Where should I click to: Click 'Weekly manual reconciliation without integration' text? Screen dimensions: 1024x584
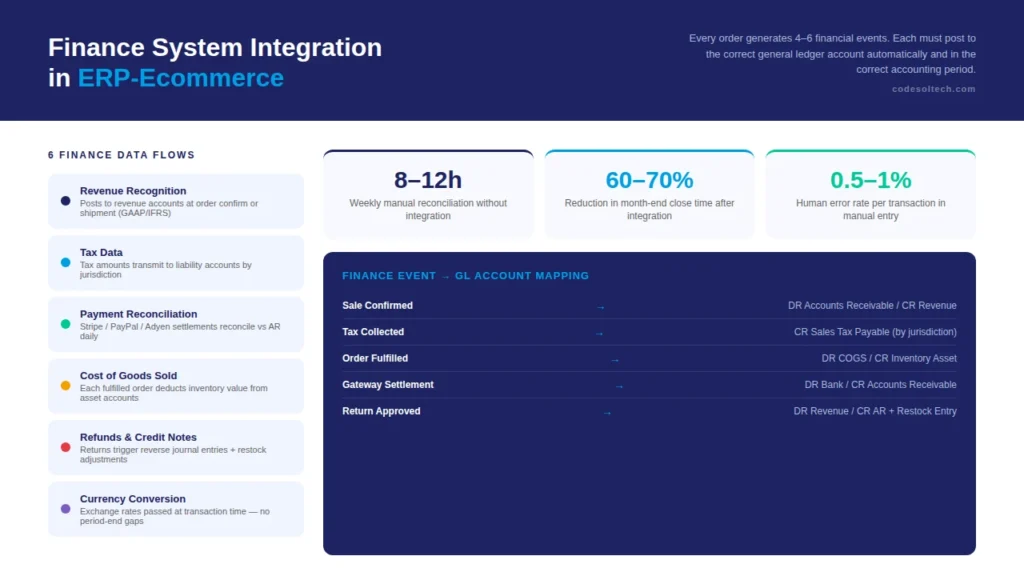[428, 210]
